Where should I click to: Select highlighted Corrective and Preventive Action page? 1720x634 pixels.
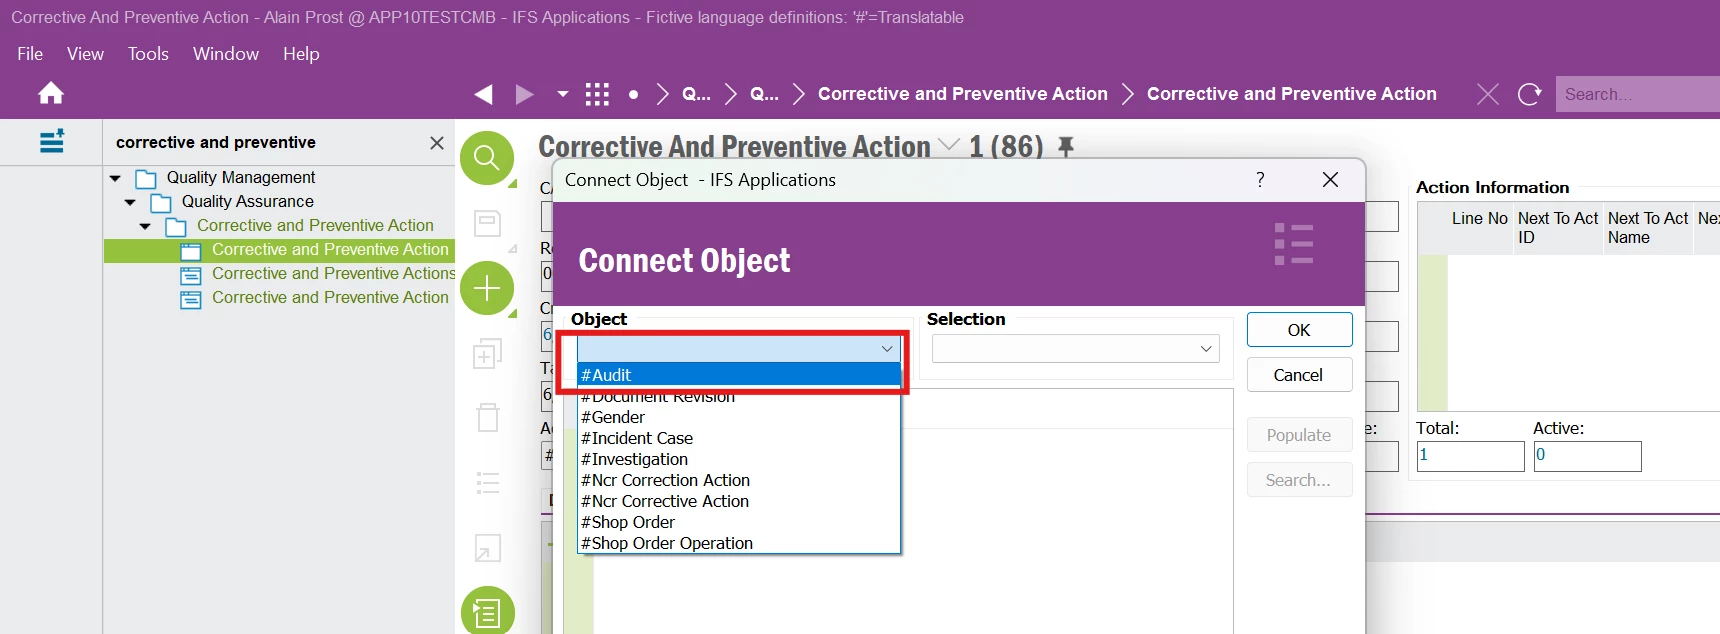tap(330, 250)
